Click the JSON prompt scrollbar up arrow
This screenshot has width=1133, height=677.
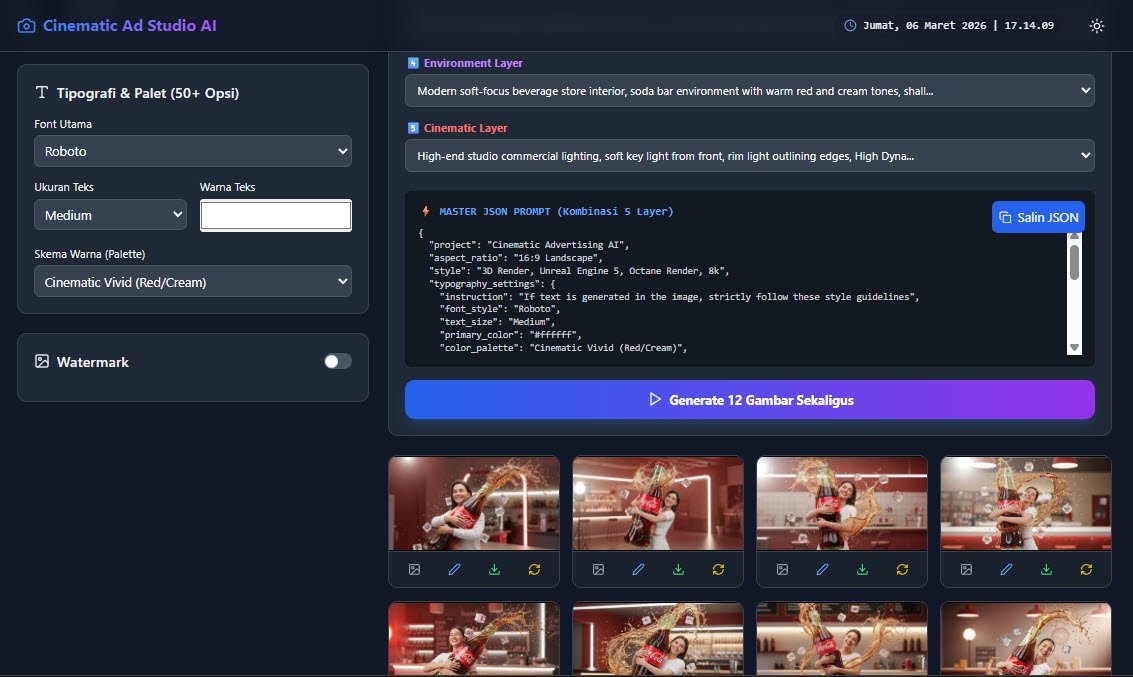pos(1074,237)
